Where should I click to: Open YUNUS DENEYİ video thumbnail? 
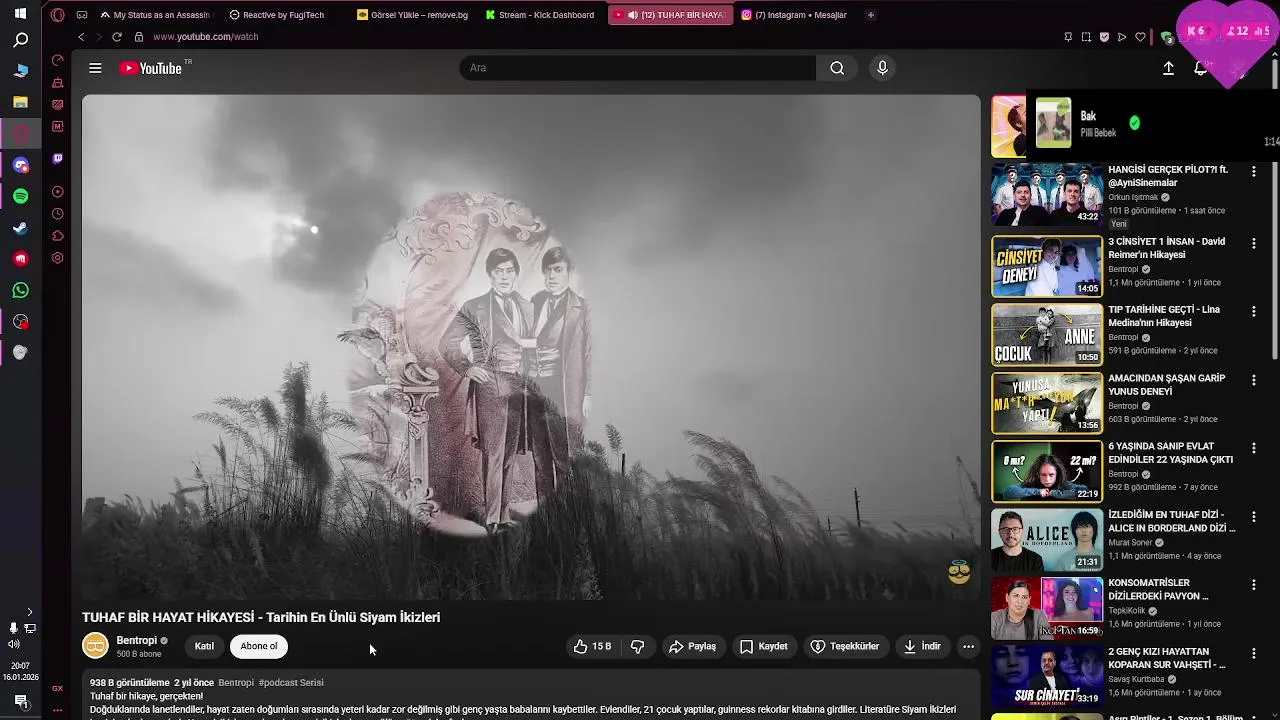pos(1047,403)
